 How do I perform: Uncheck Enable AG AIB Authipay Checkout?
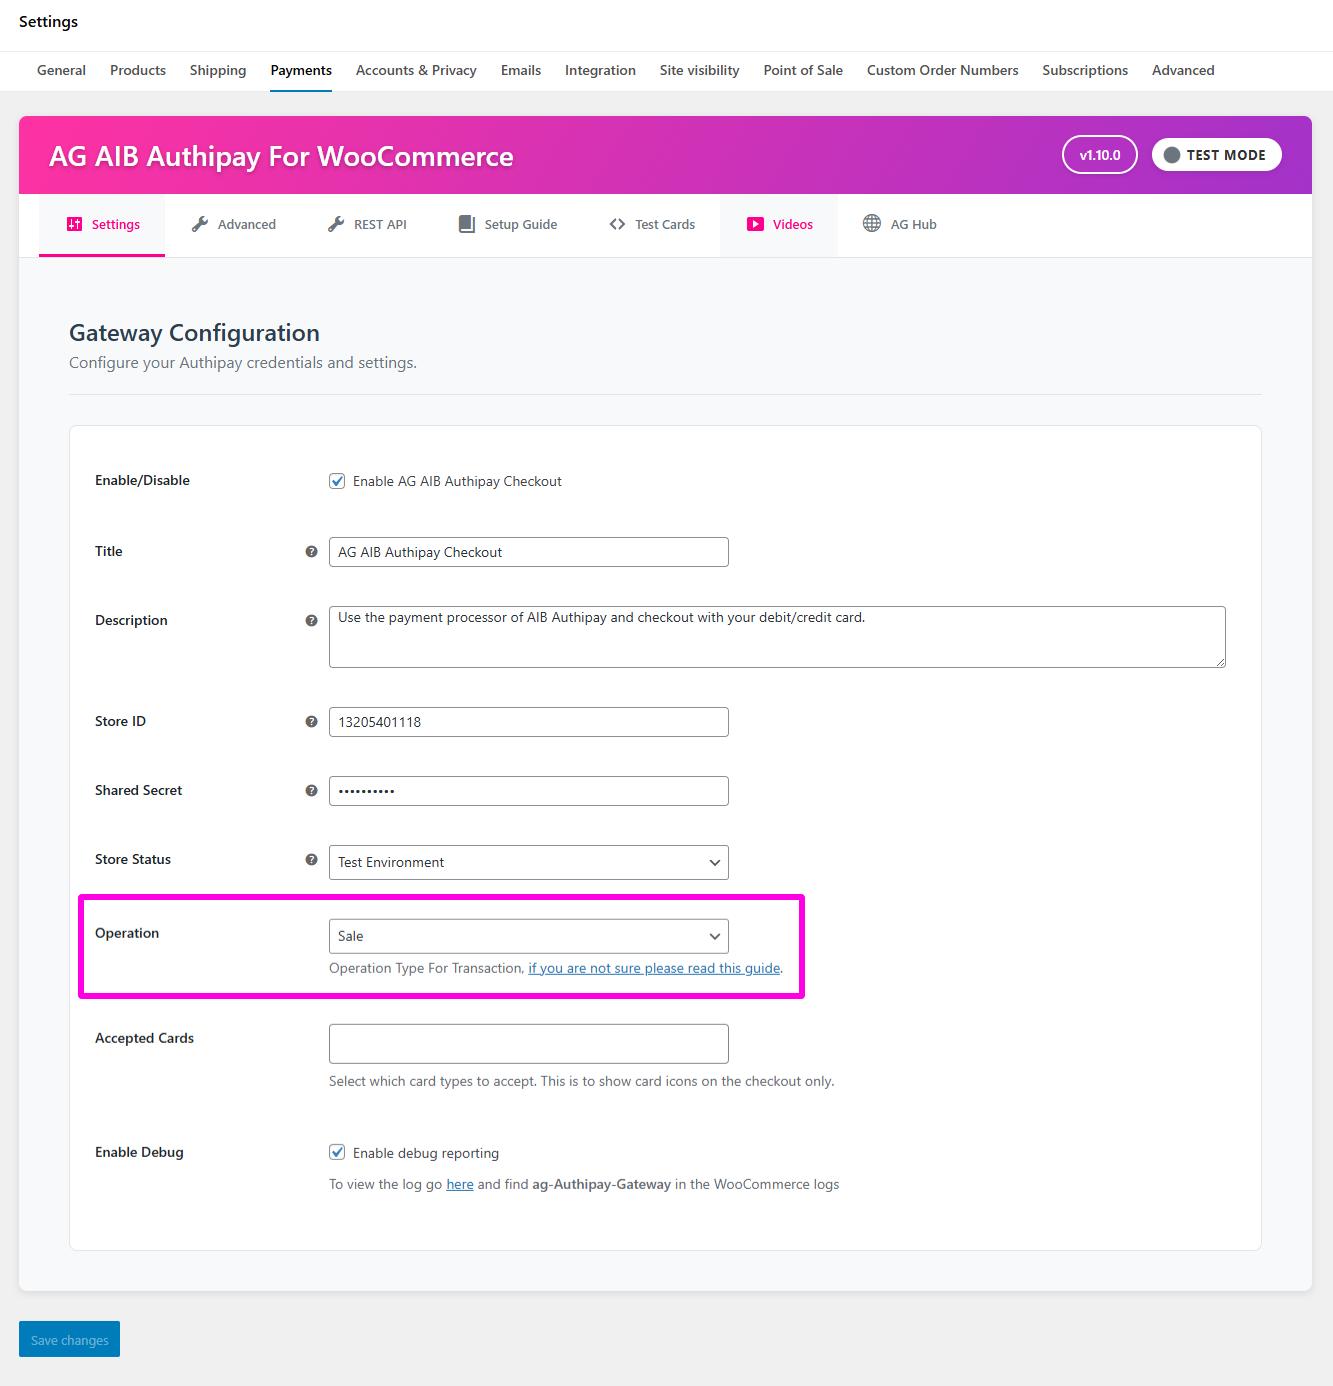coord(338,481)
